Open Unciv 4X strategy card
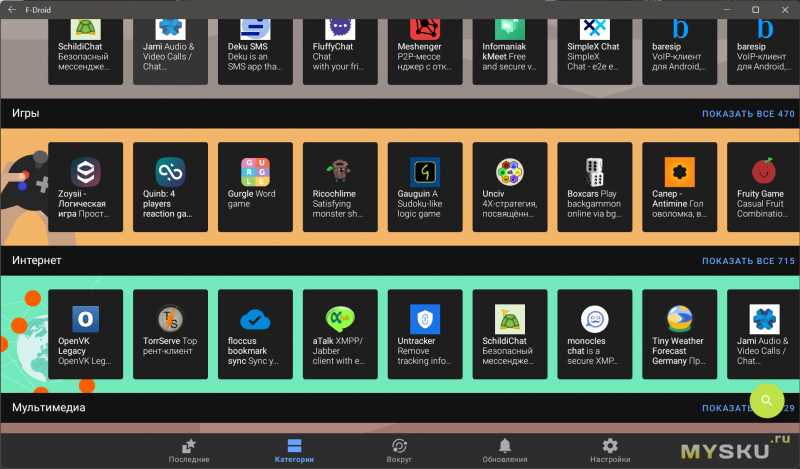 (x=510, y=187)
